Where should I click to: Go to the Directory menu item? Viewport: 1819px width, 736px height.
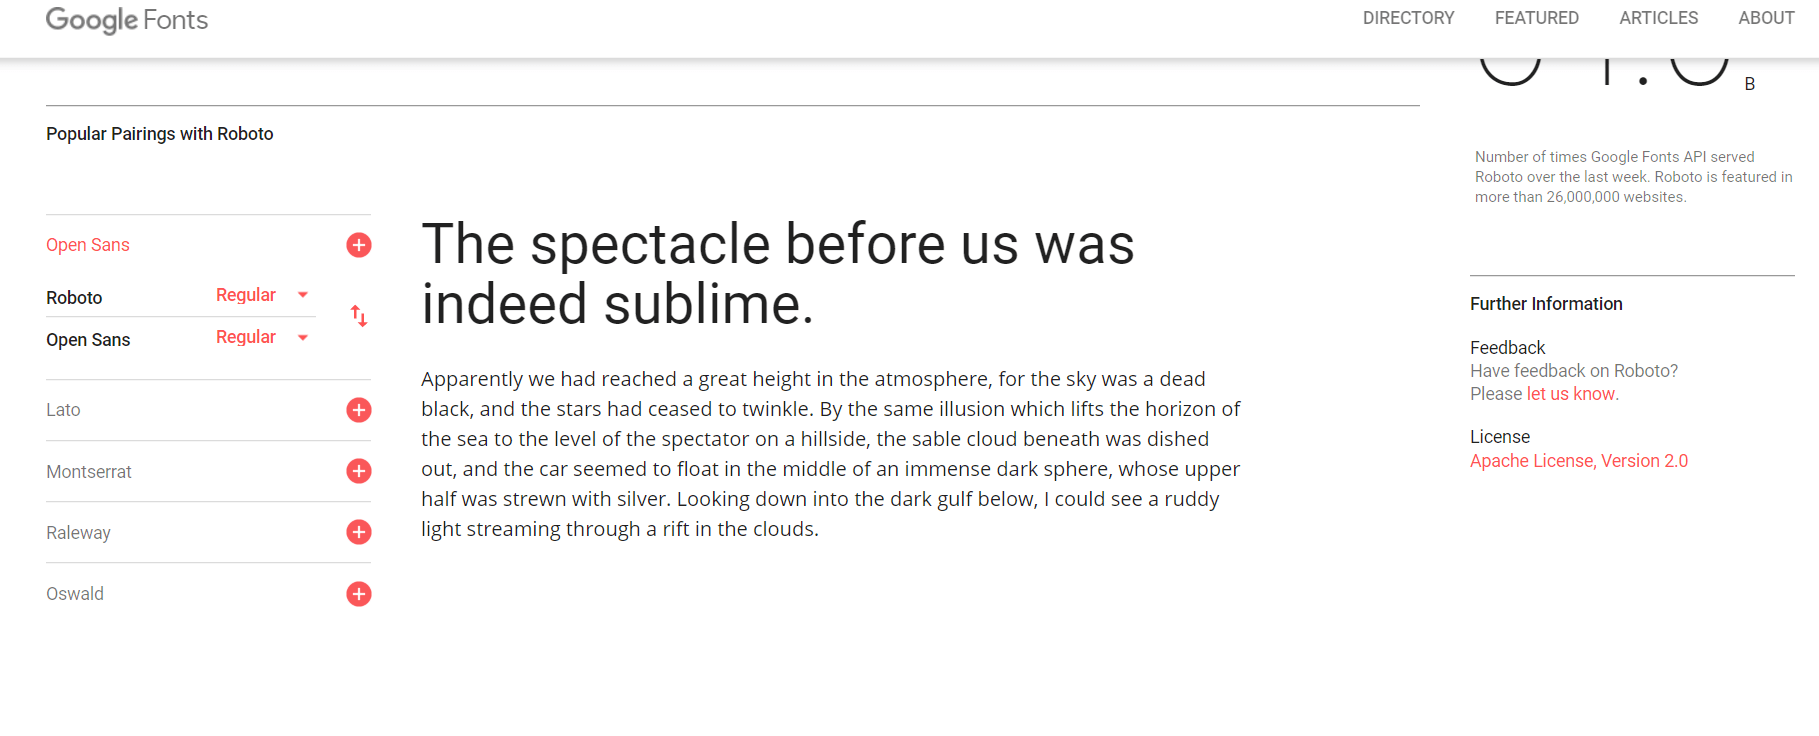click(1408, 18)
